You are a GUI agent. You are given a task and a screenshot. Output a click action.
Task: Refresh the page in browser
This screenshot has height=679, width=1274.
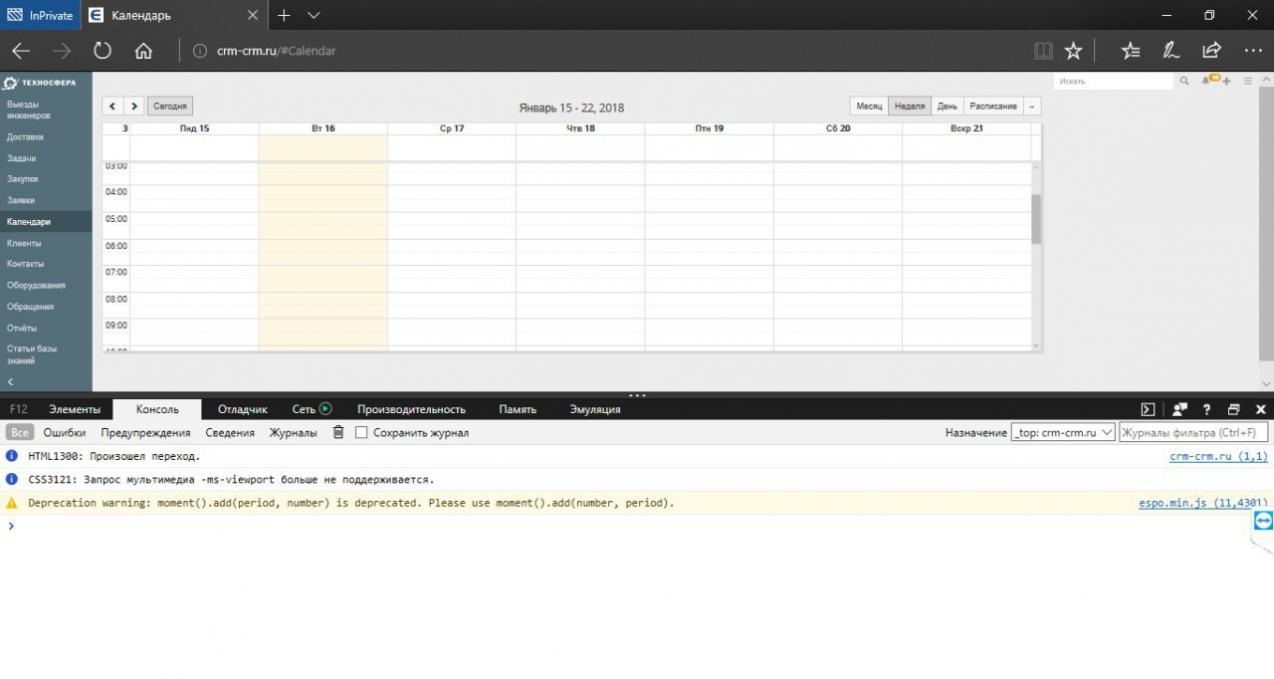[x=102, y=51]
